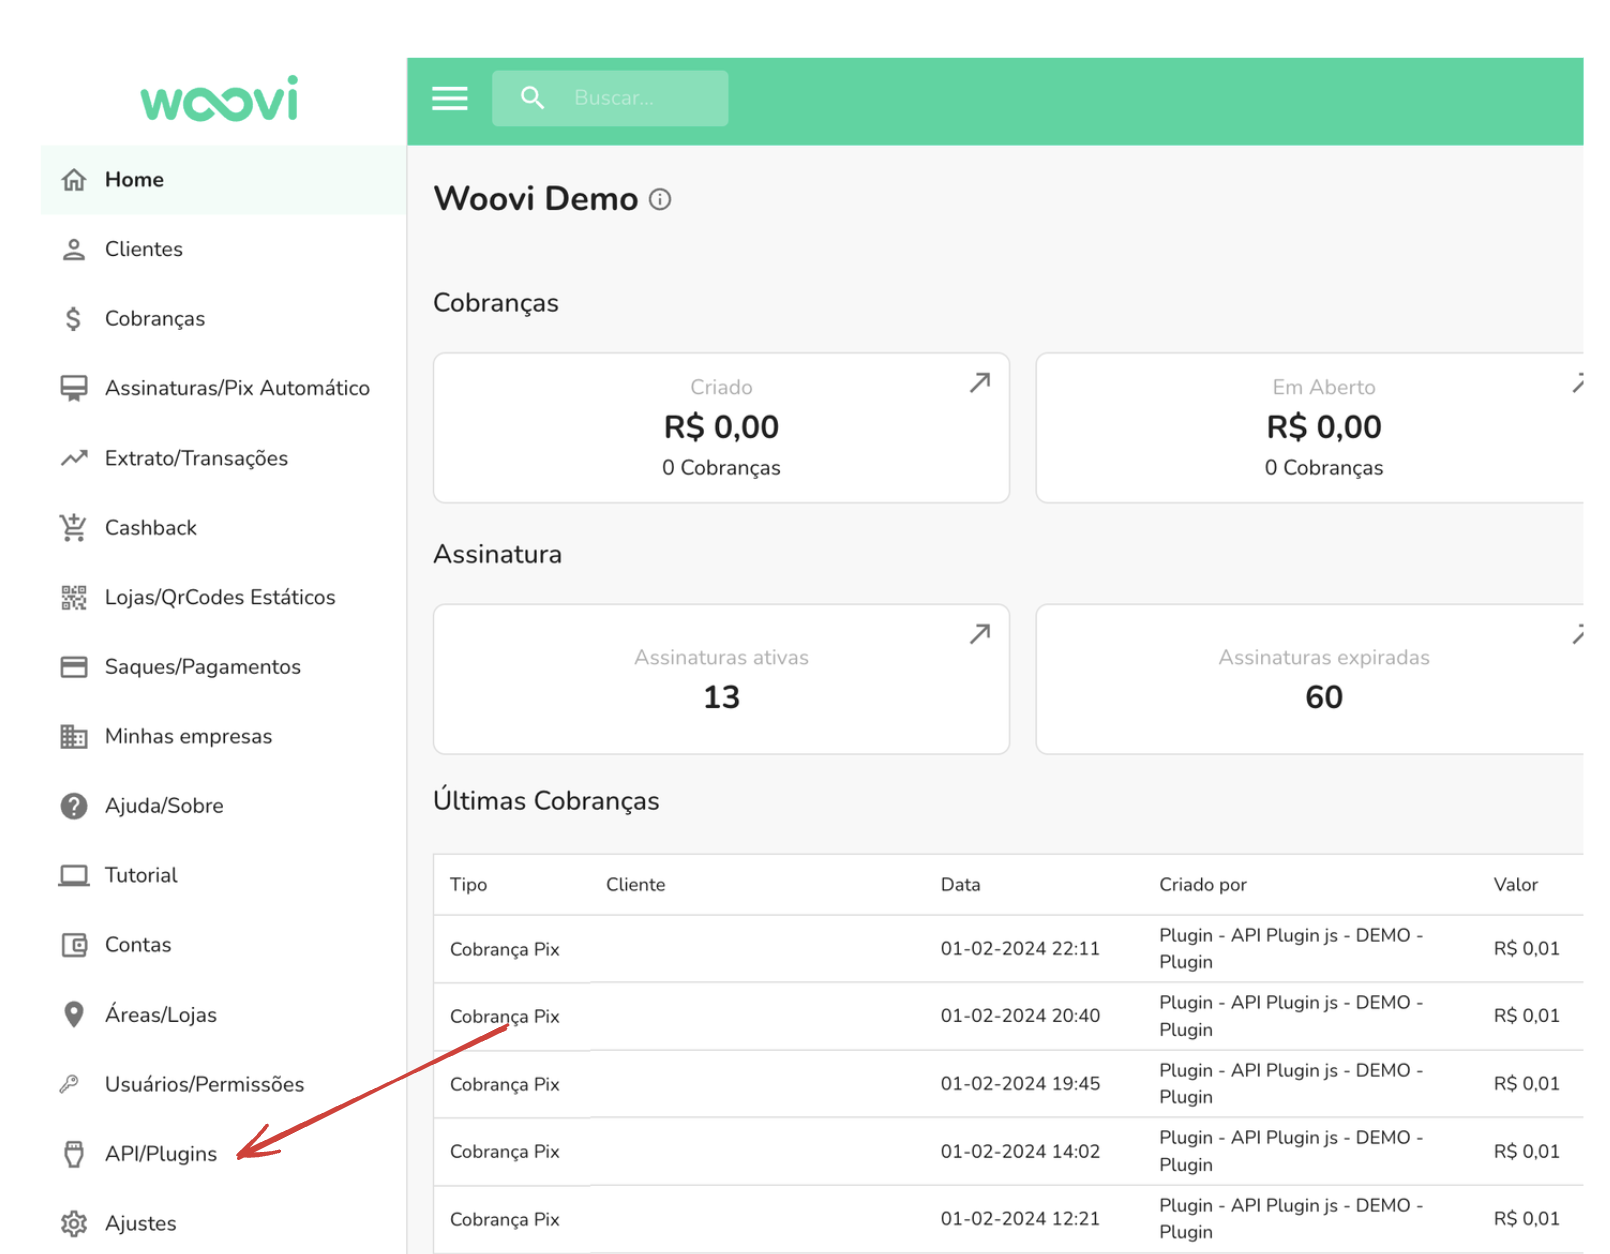The image size is (1610, 1254).
Task: Open the Assinaturas ativas arrow icon
Action: tap(979, 634)
